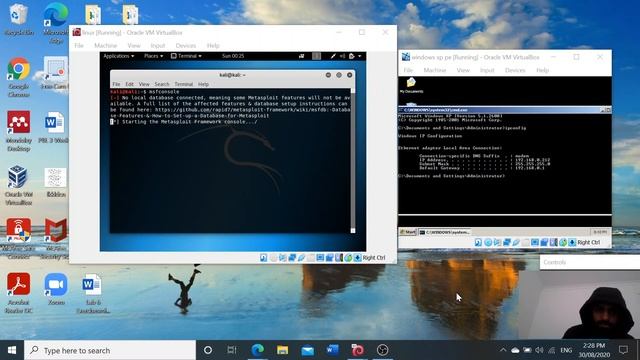Click keyboard capture arrow icon in linux VM status bar
Screen dimensions: 640x360
tap(358, 258)
